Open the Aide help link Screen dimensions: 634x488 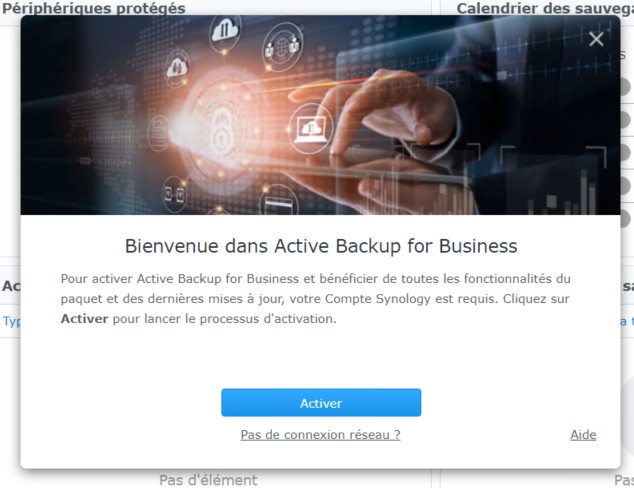click(x=583, y=435)
